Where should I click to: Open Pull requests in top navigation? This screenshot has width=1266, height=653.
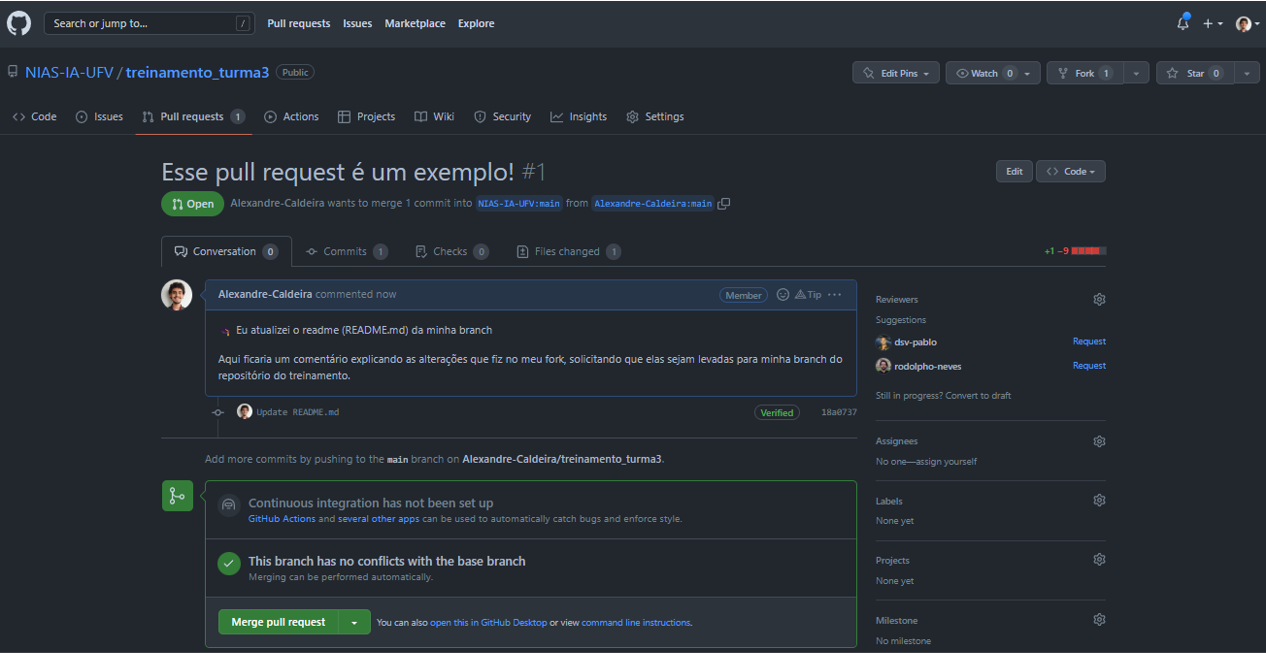[x=298, y=23]
